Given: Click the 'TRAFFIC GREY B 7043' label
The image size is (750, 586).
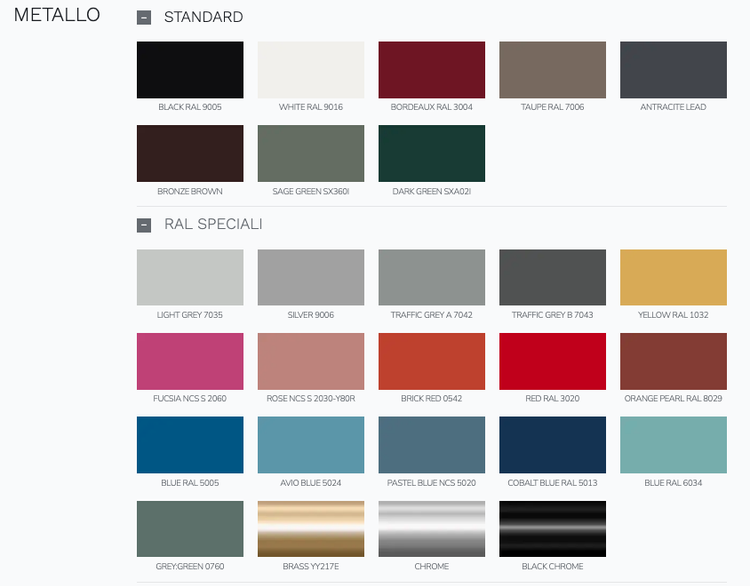Looking at the screenshot, I should (x=552, y=315).
